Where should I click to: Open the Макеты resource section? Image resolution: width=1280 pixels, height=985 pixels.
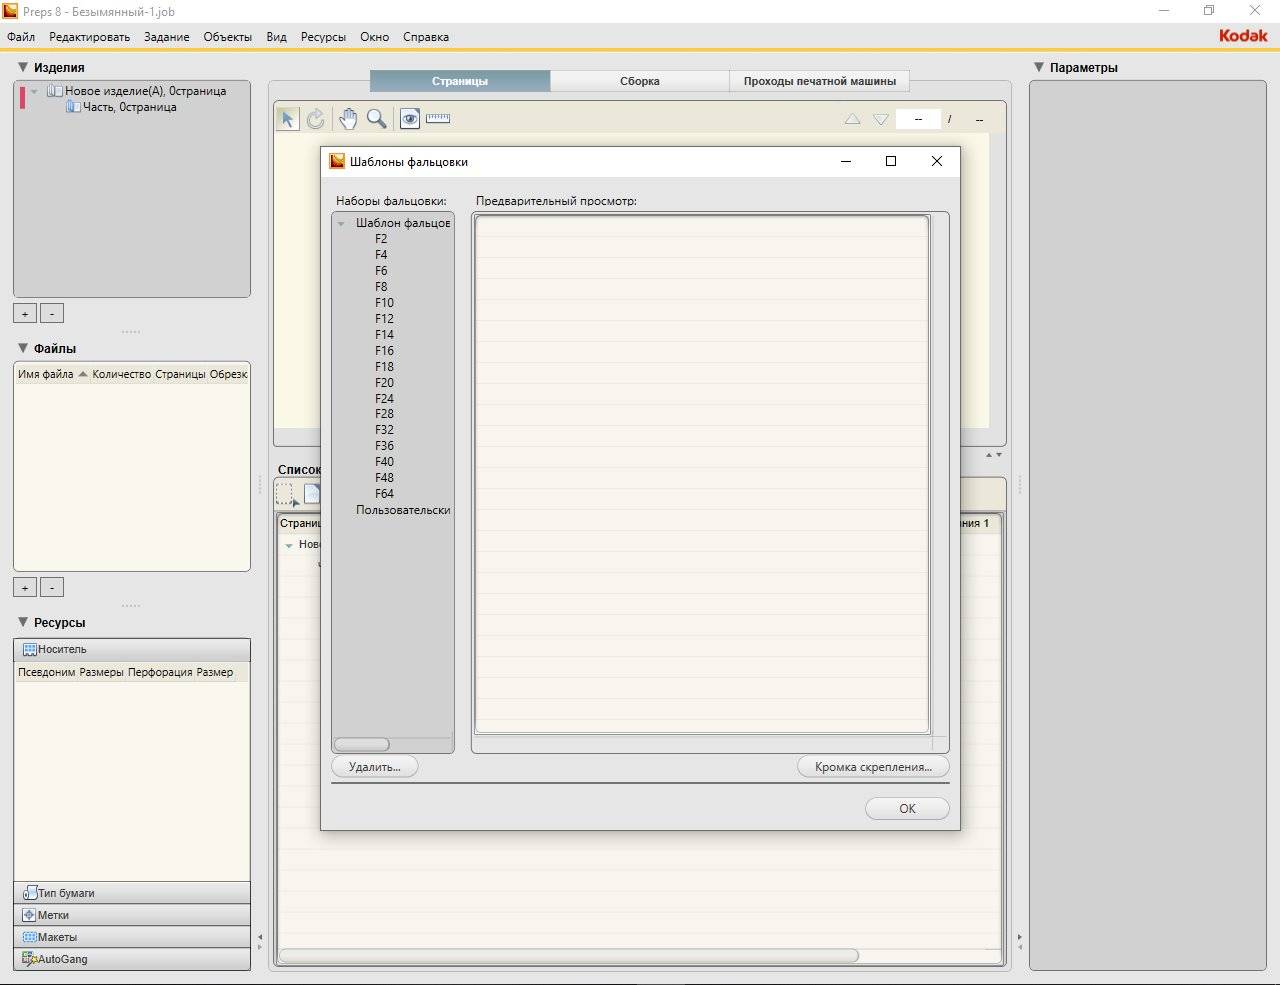(x=132, y=937)
